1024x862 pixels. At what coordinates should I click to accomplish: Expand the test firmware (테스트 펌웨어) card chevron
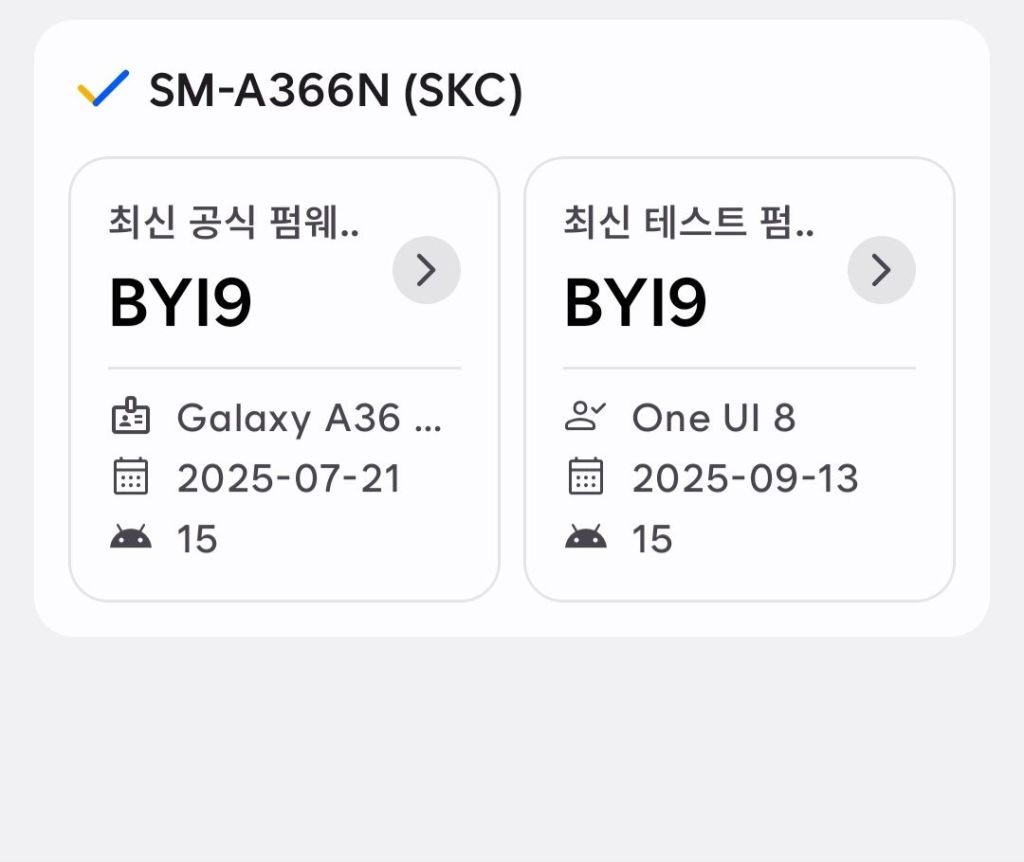click(x=881, y=270)
